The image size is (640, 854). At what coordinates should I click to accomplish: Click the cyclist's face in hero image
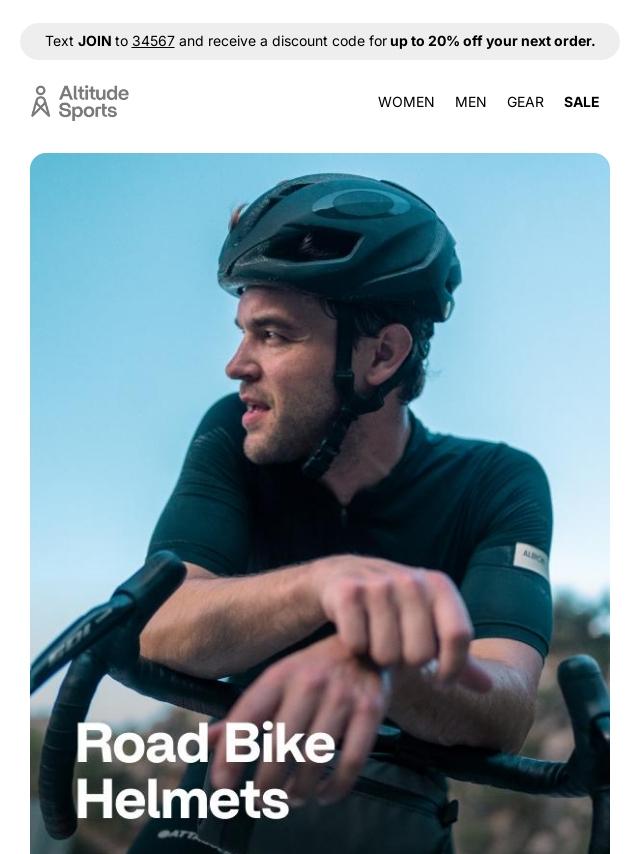(x=283, y=376)
